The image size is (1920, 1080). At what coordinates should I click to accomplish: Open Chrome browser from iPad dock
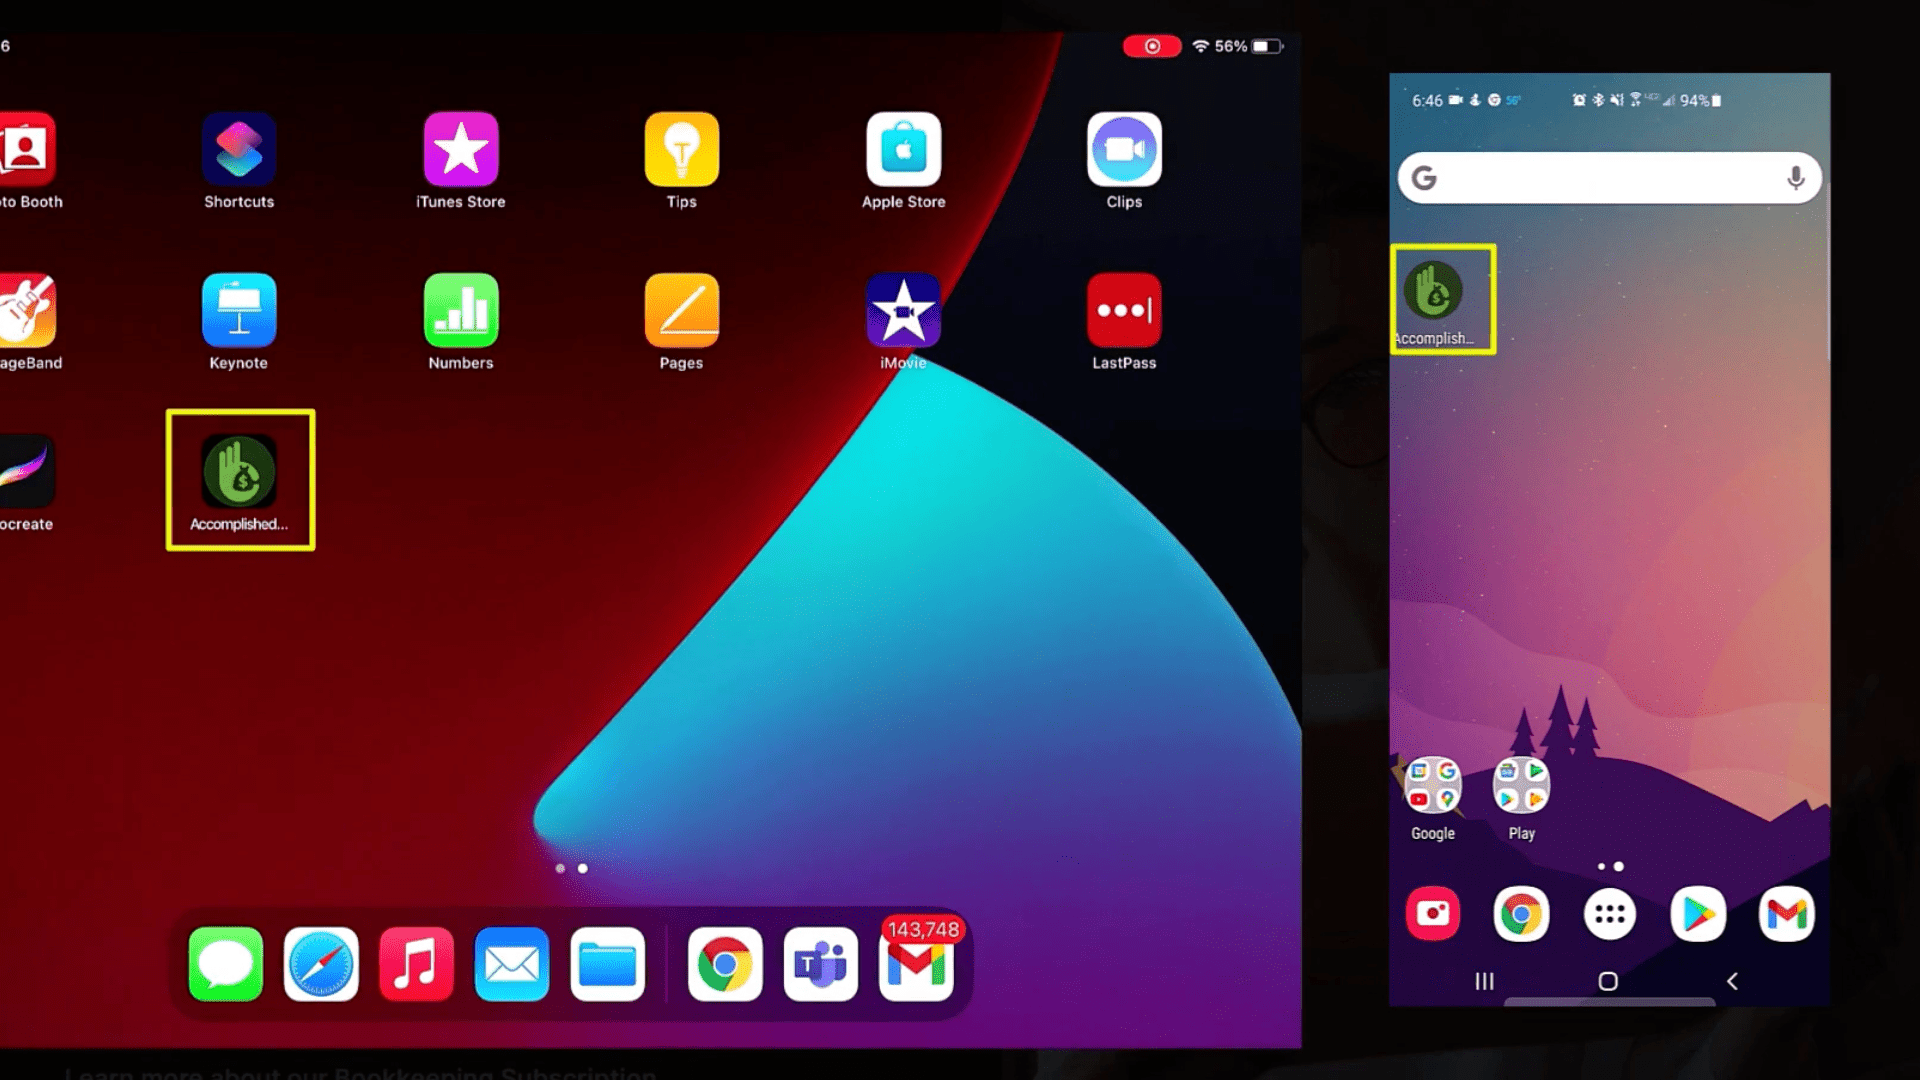[x=725, y=964]
